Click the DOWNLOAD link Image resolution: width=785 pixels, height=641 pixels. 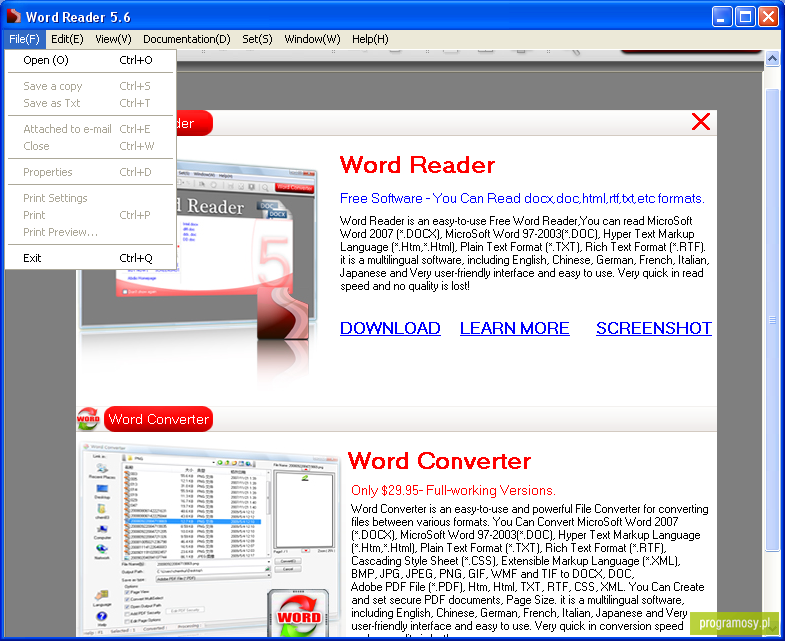click(390, 328)
